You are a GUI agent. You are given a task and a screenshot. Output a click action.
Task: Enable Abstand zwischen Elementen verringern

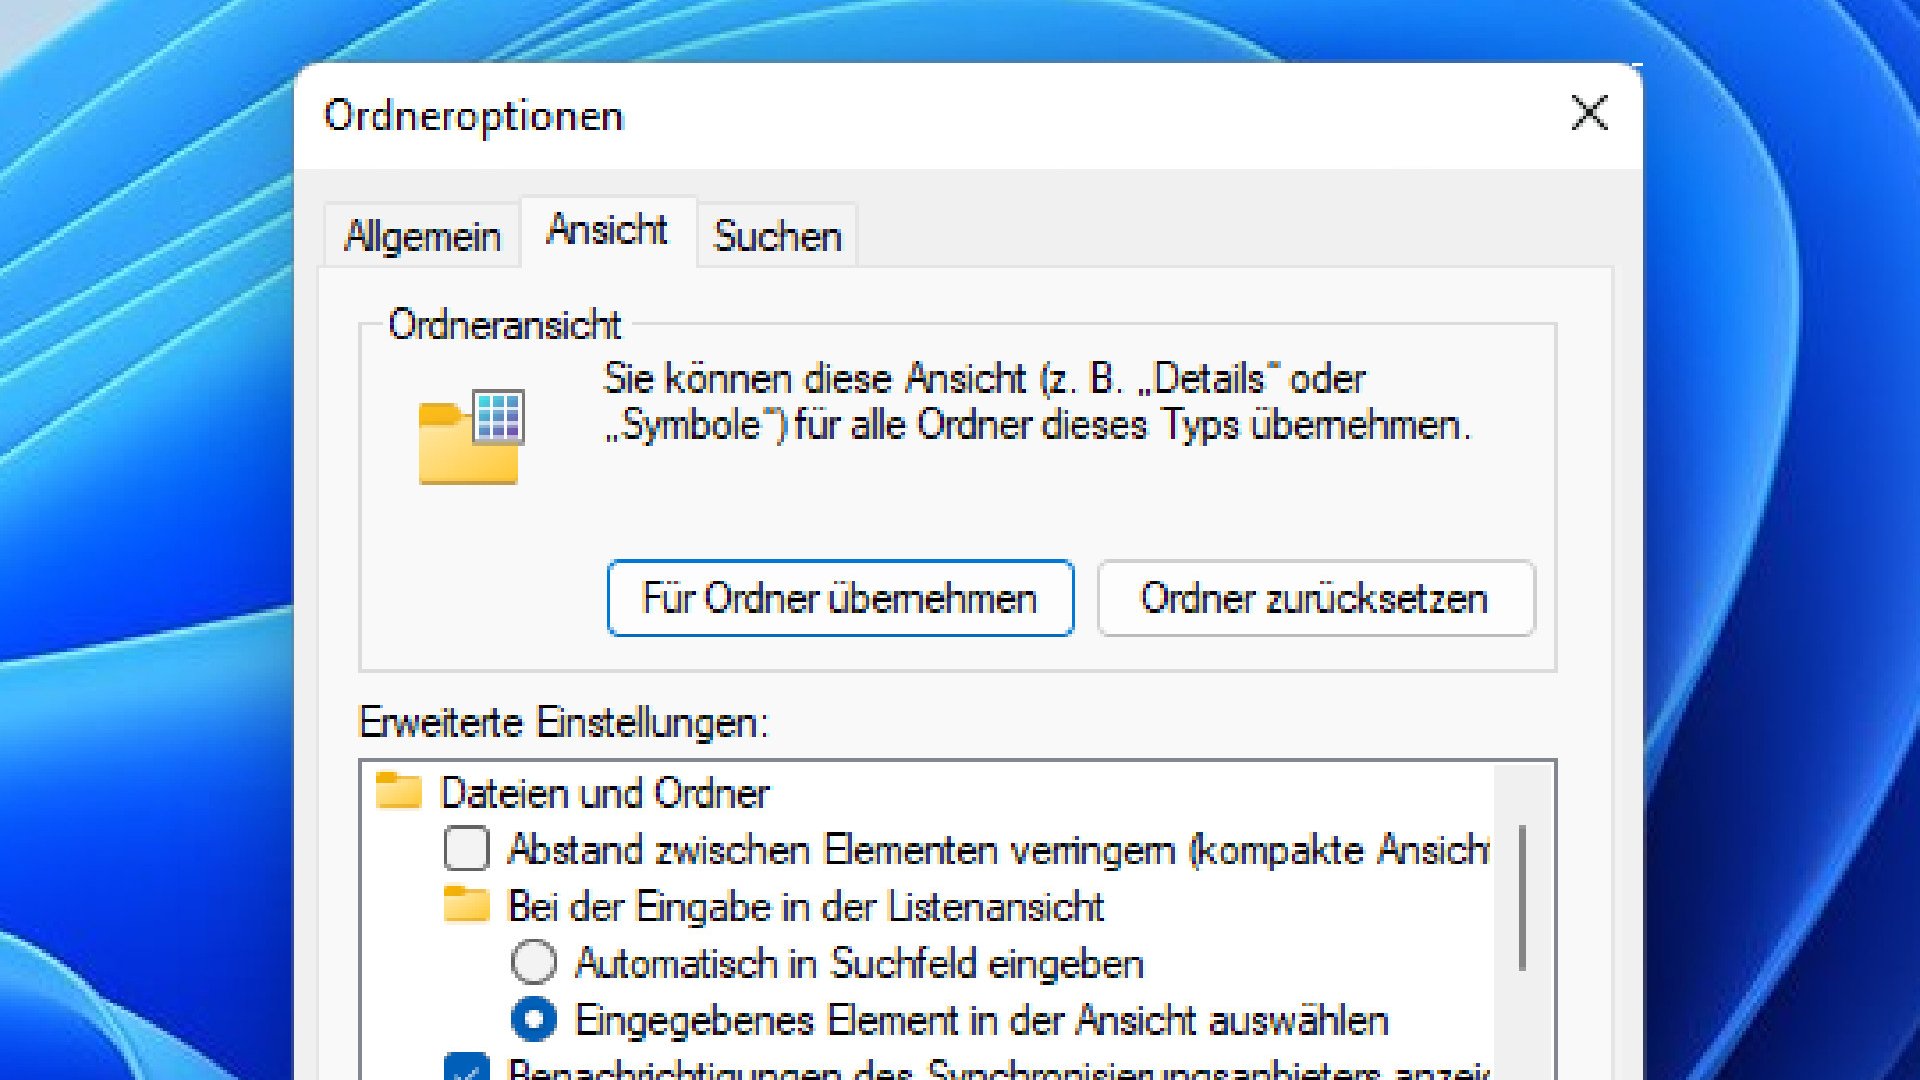[x=464, y=847]
